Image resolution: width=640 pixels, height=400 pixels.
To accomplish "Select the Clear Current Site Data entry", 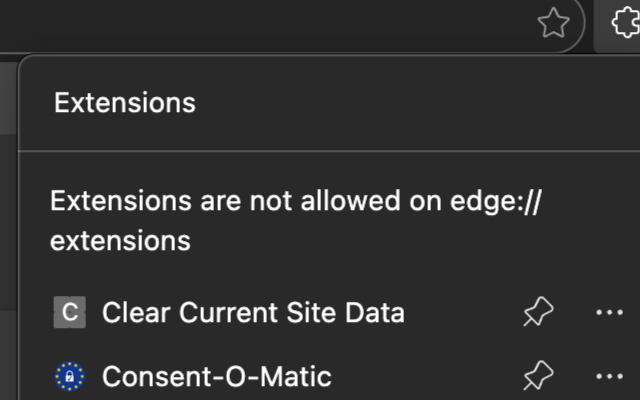I will pos(253,313).
